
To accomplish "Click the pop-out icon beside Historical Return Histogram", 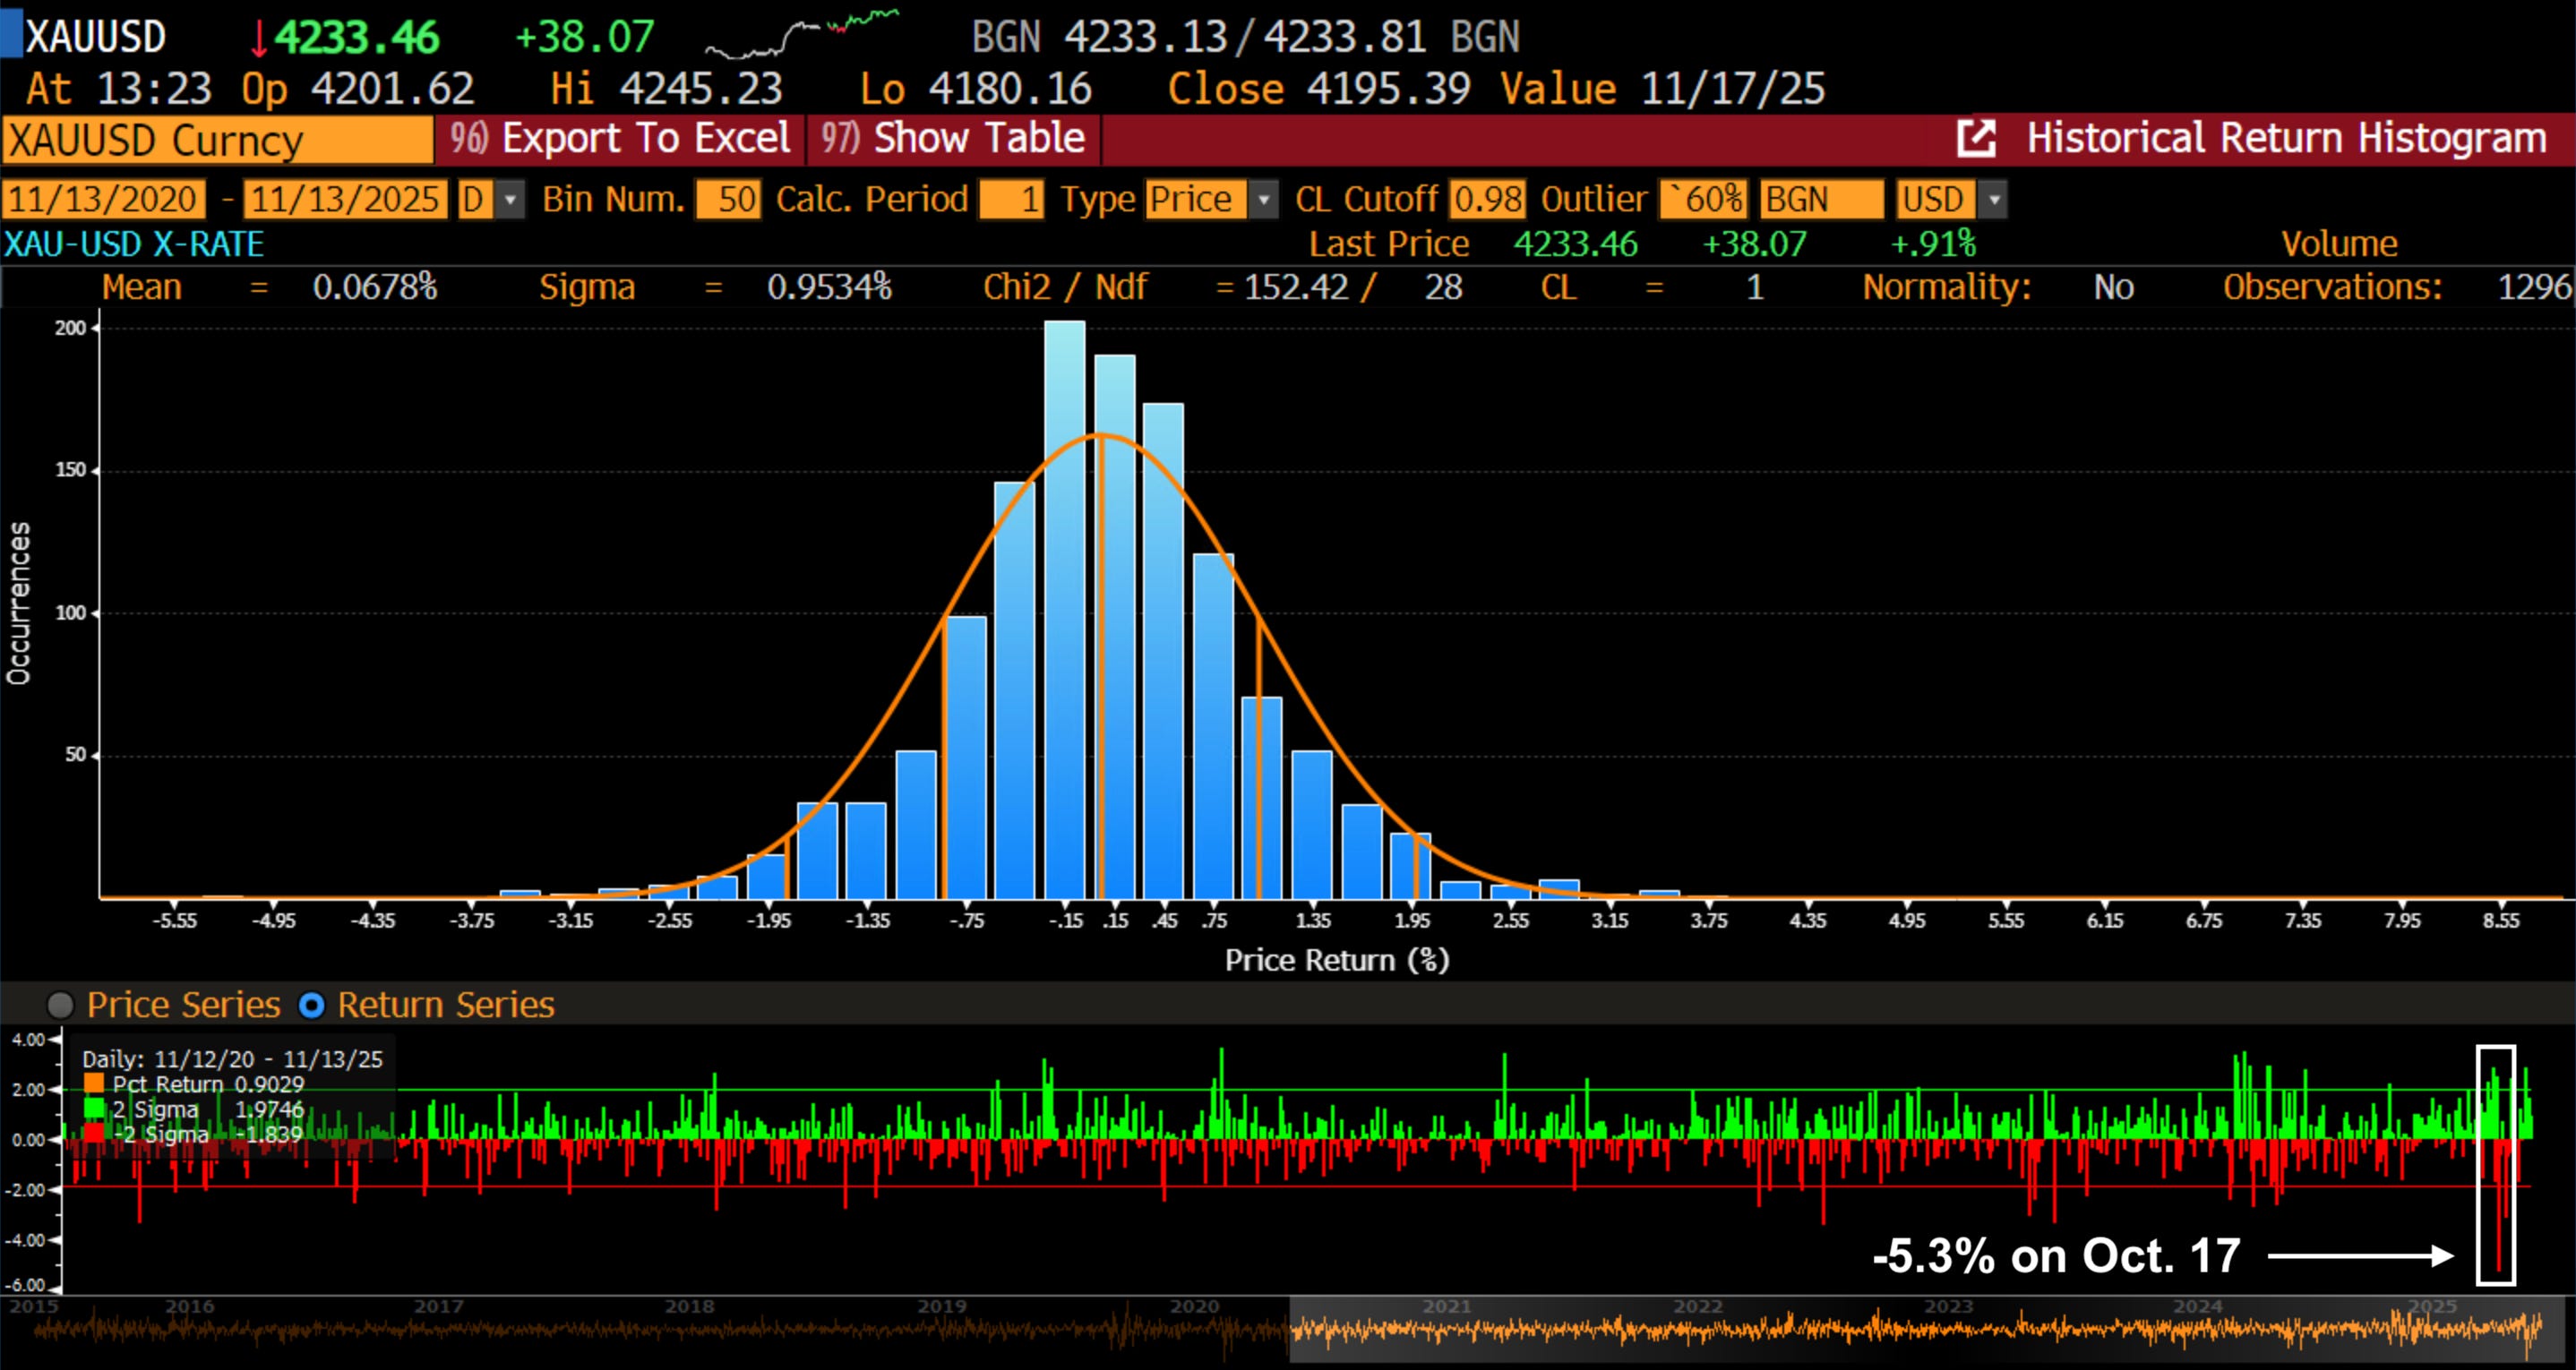I will (x=1976, y=138).
